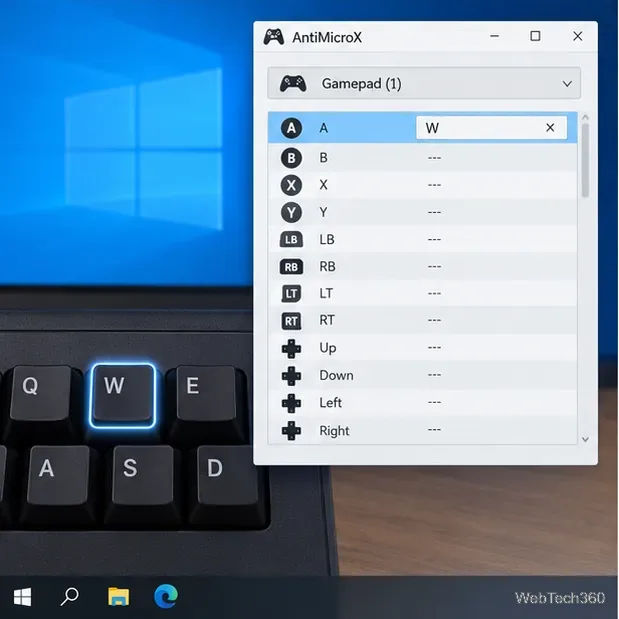
Task: Click the scrollbar down arrow
Action: (x=585, y=439)
